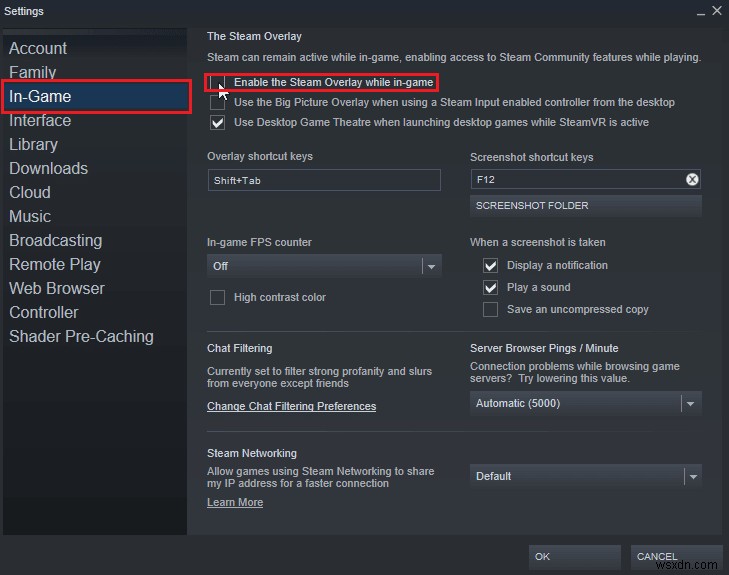This screenshot has width=729, height=575.
Task: Uncheck Use Desktop Game Theatre with SteamVR
Action: pos(217,123)
